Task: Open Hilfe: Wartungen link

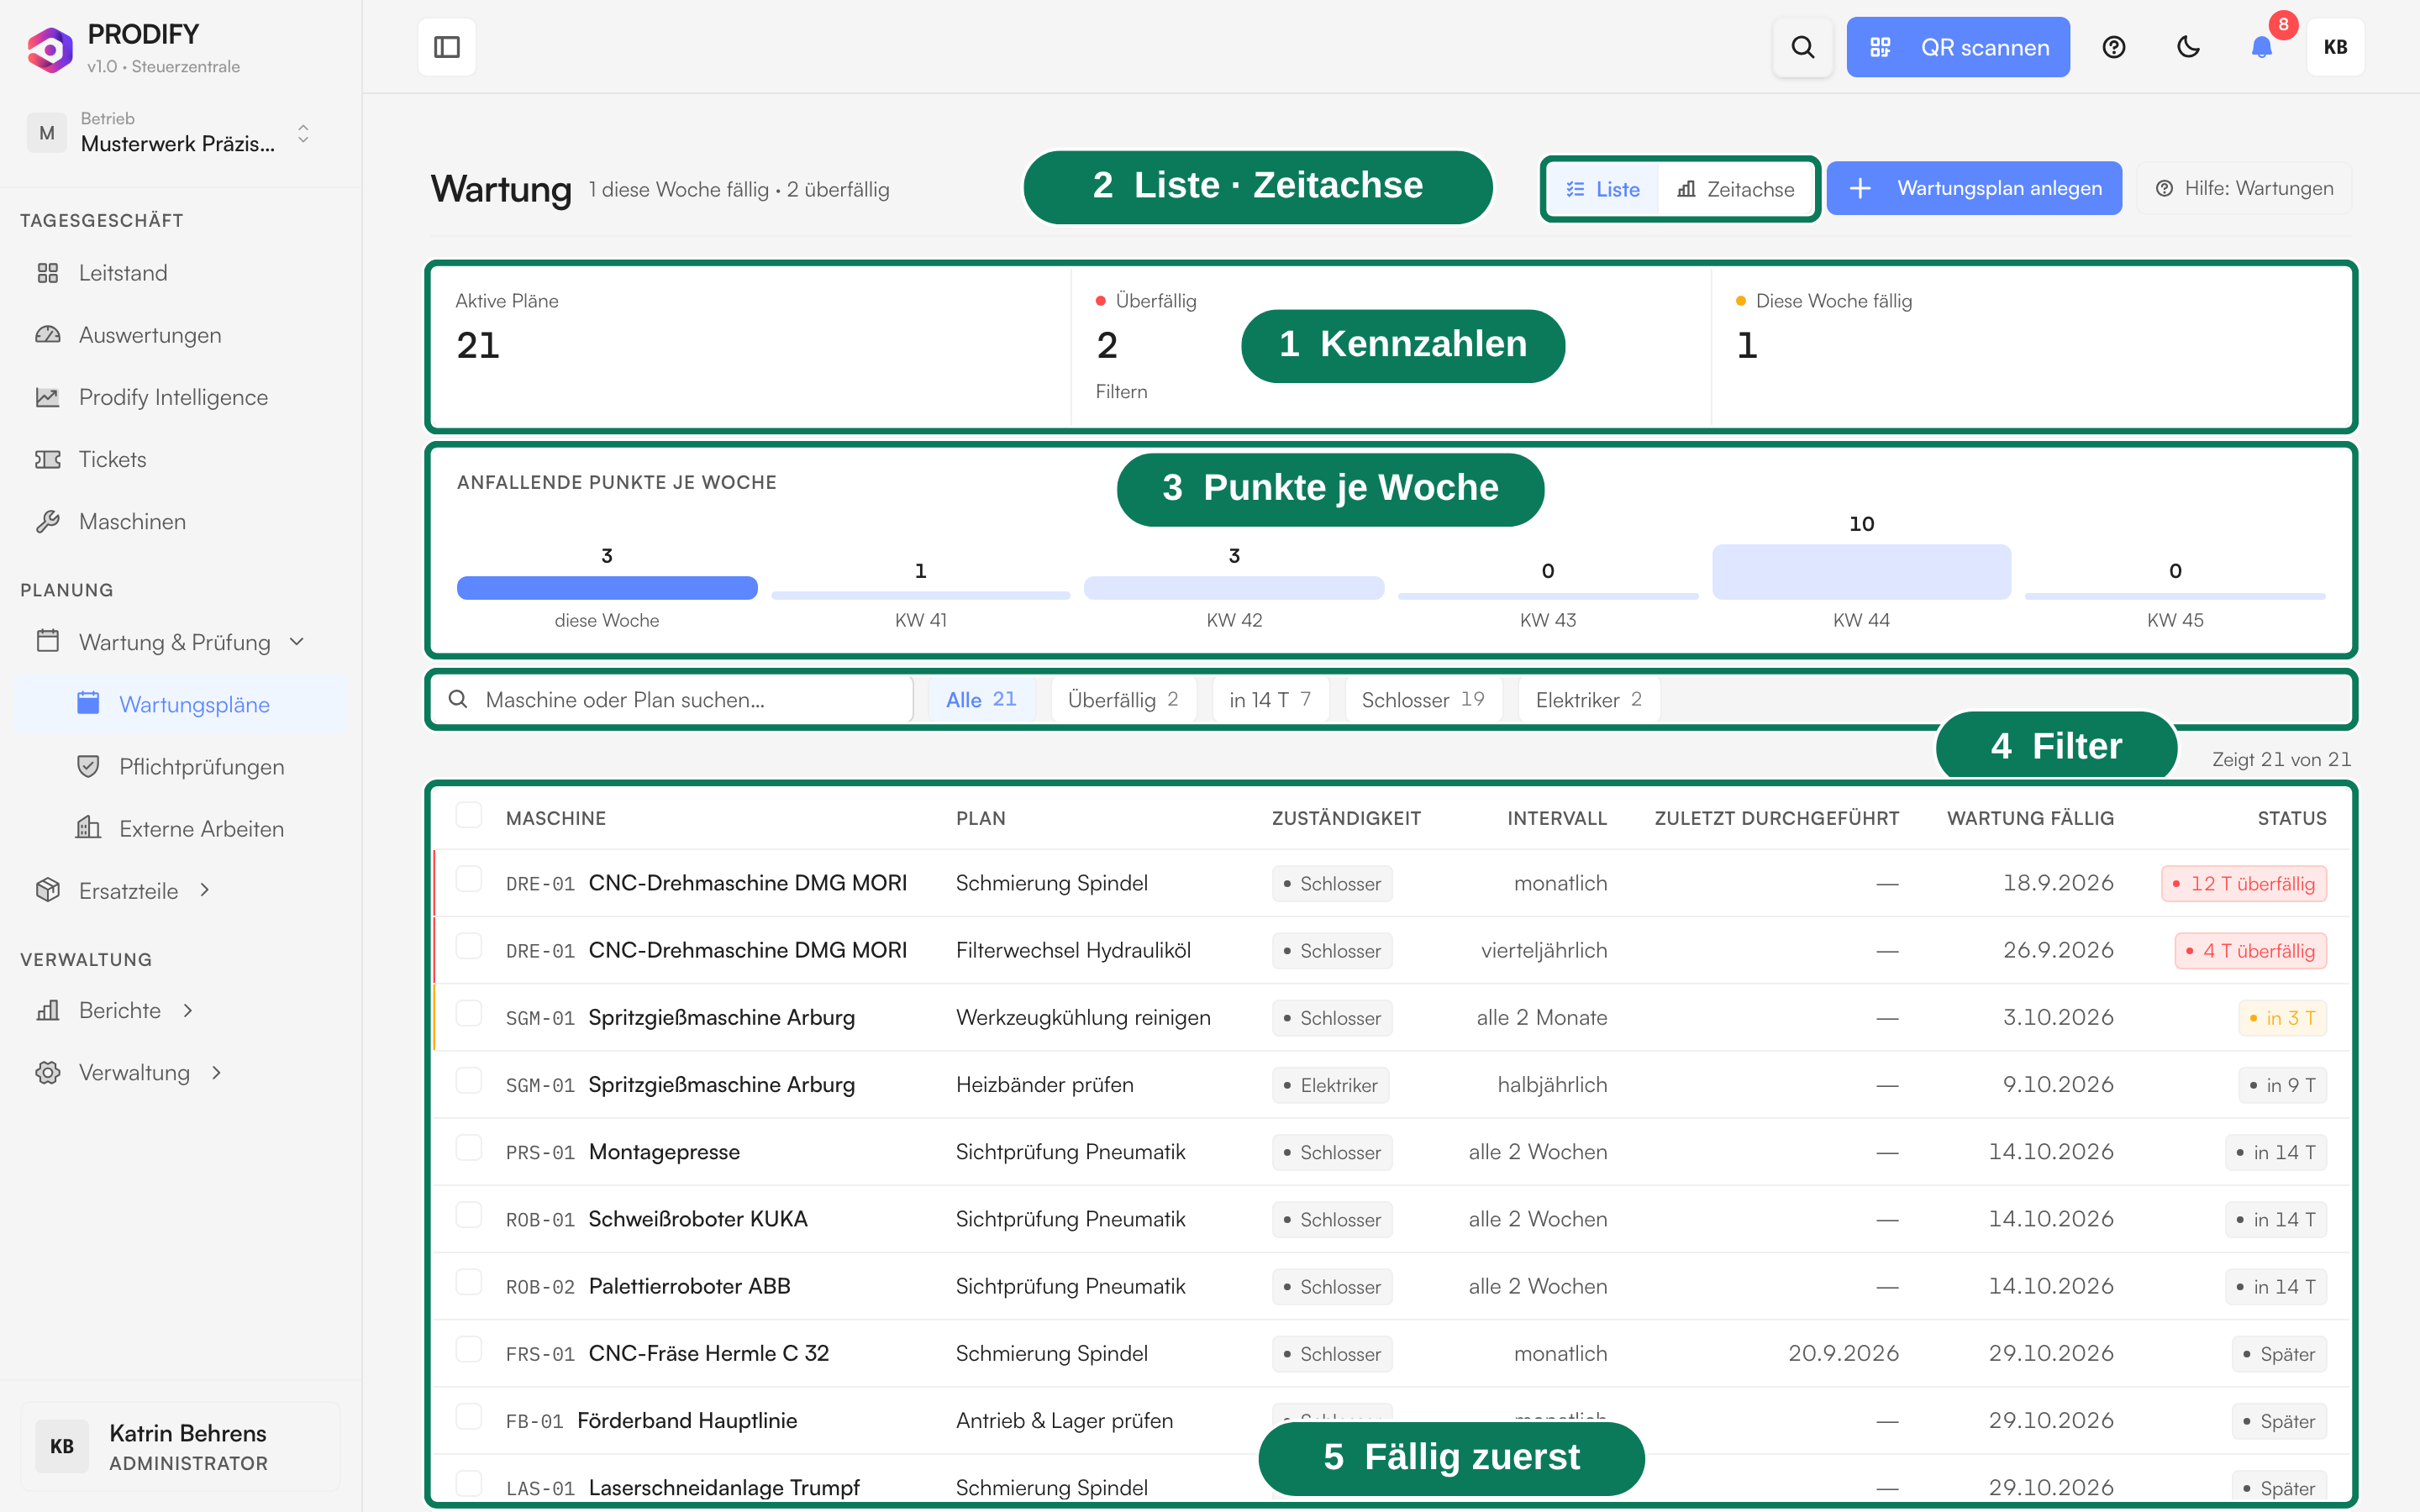Action: coord(2244,188)
